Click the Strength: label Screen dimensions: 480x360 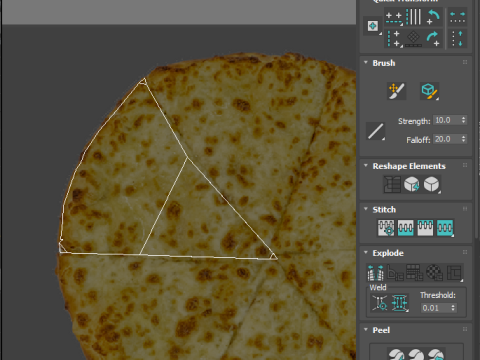point(414,121)
